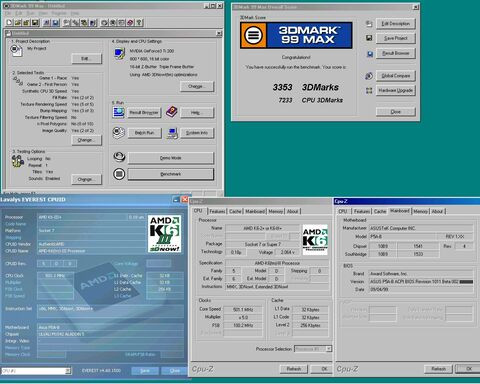The height and width of the screenshot is (384, 480).
Task: Click the Save button in EVEREST CPUID
Action: (x=145, y=371)
